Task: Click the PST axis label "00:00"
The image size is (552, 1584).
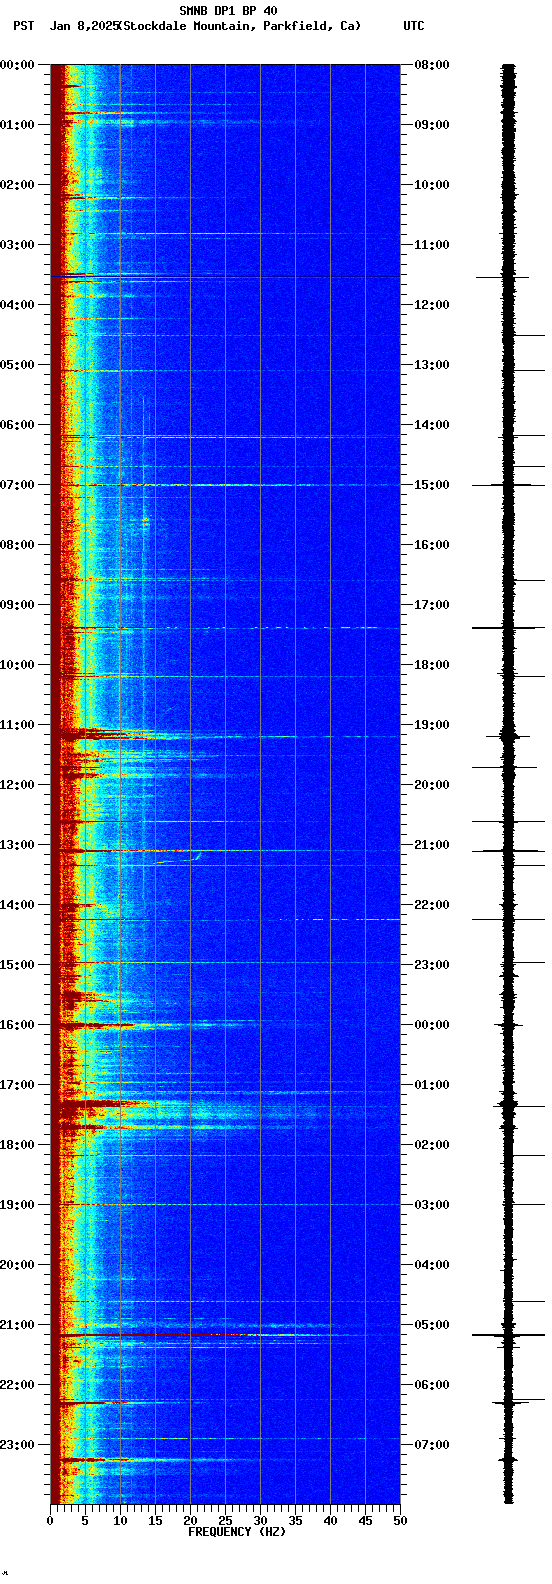Action: coord(17,65)
